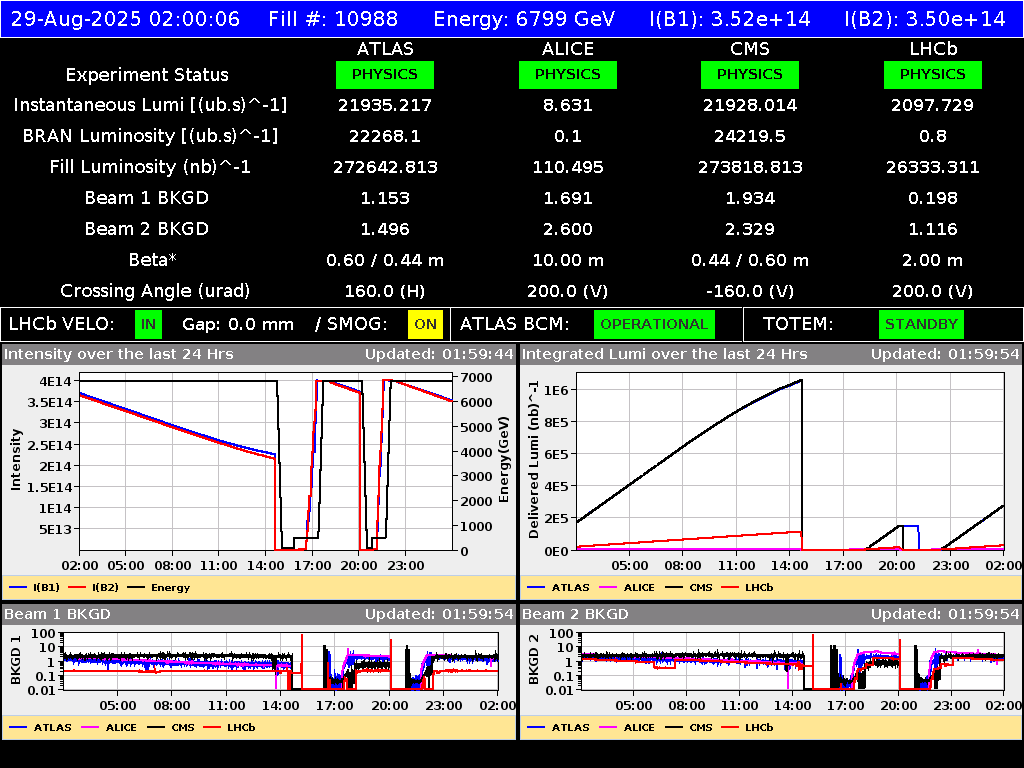Click ALICE legend in Integrated Lumi chart

627,587
